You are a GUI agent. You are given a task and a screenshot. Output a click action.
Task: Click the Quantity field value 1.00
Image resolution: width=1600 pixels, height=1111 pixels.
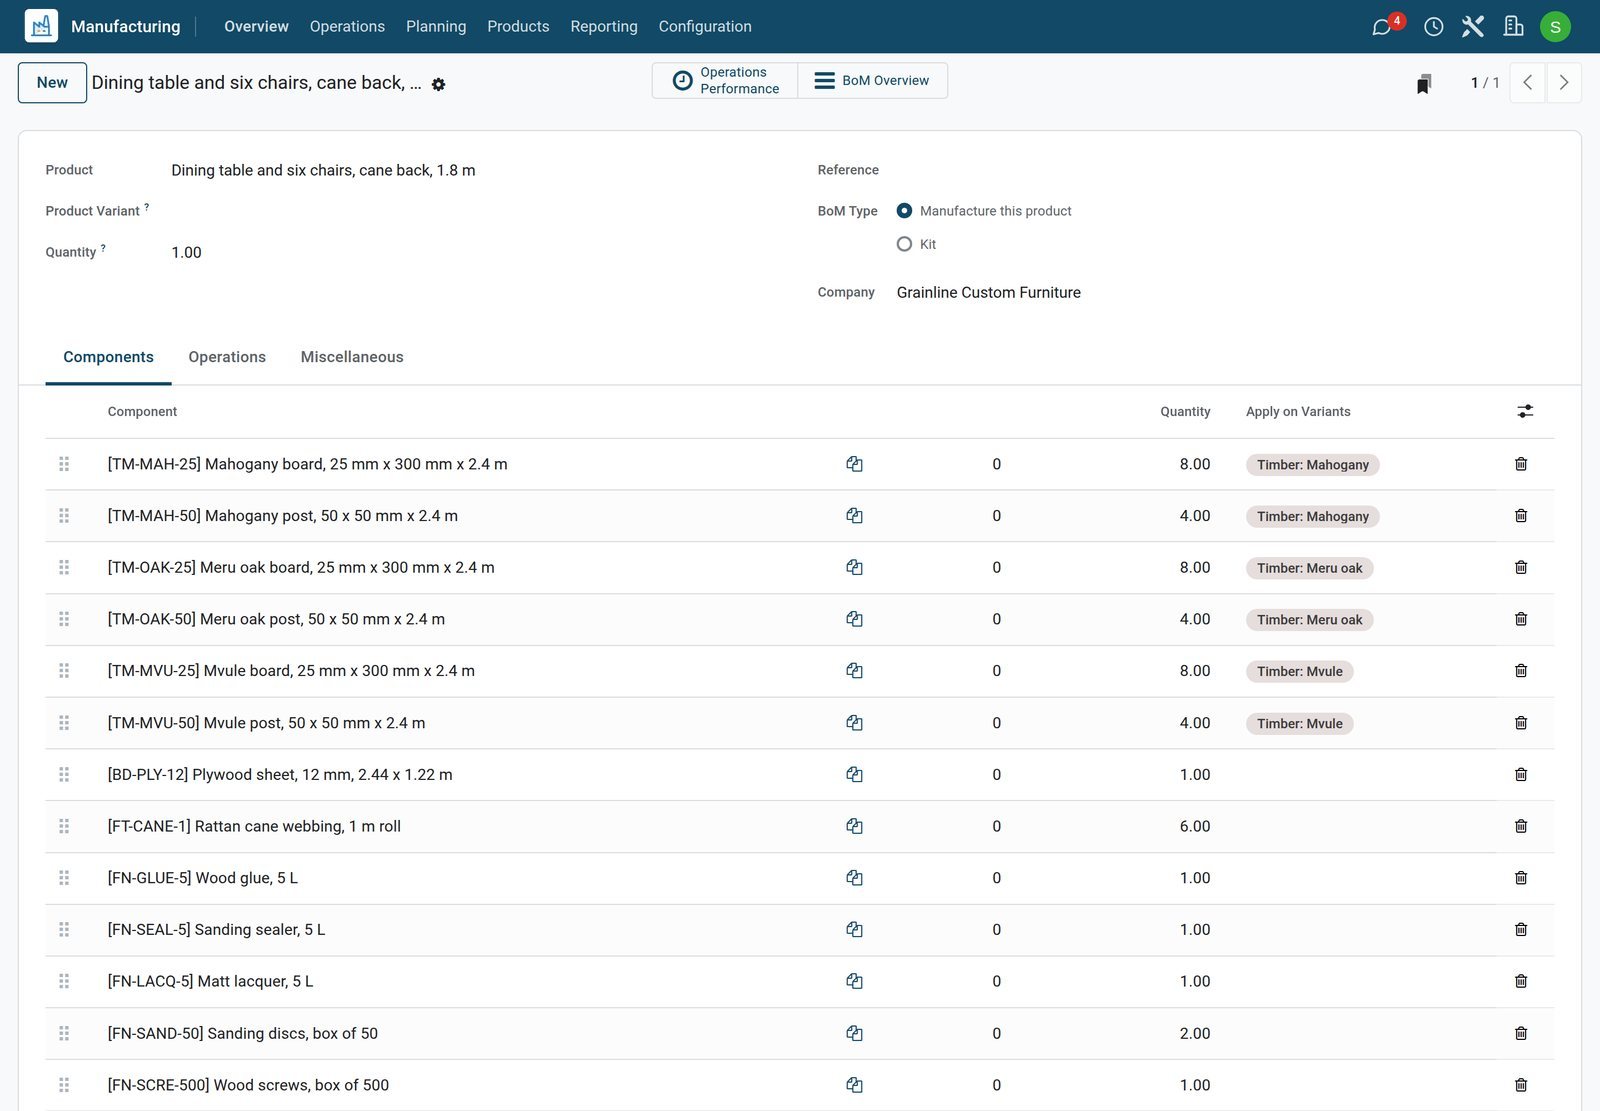(x=186, y=253)
